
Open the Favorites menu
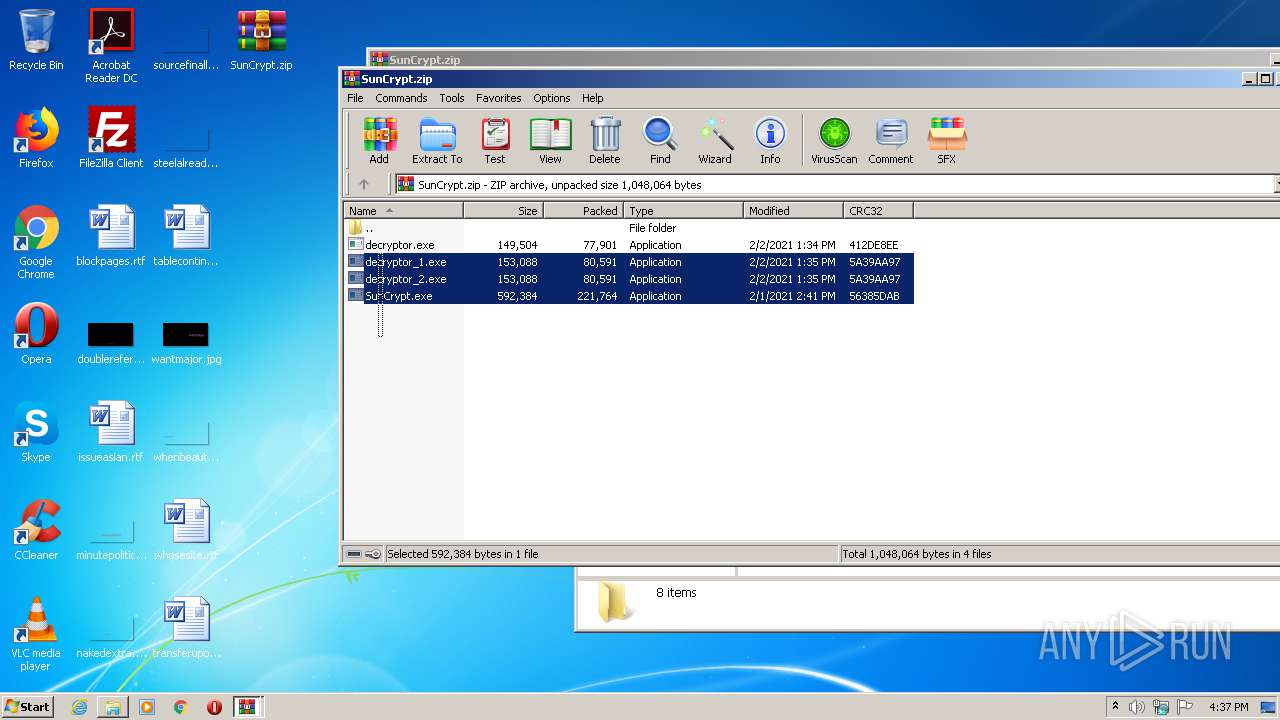pyautogui.click(x=498, y=98)
